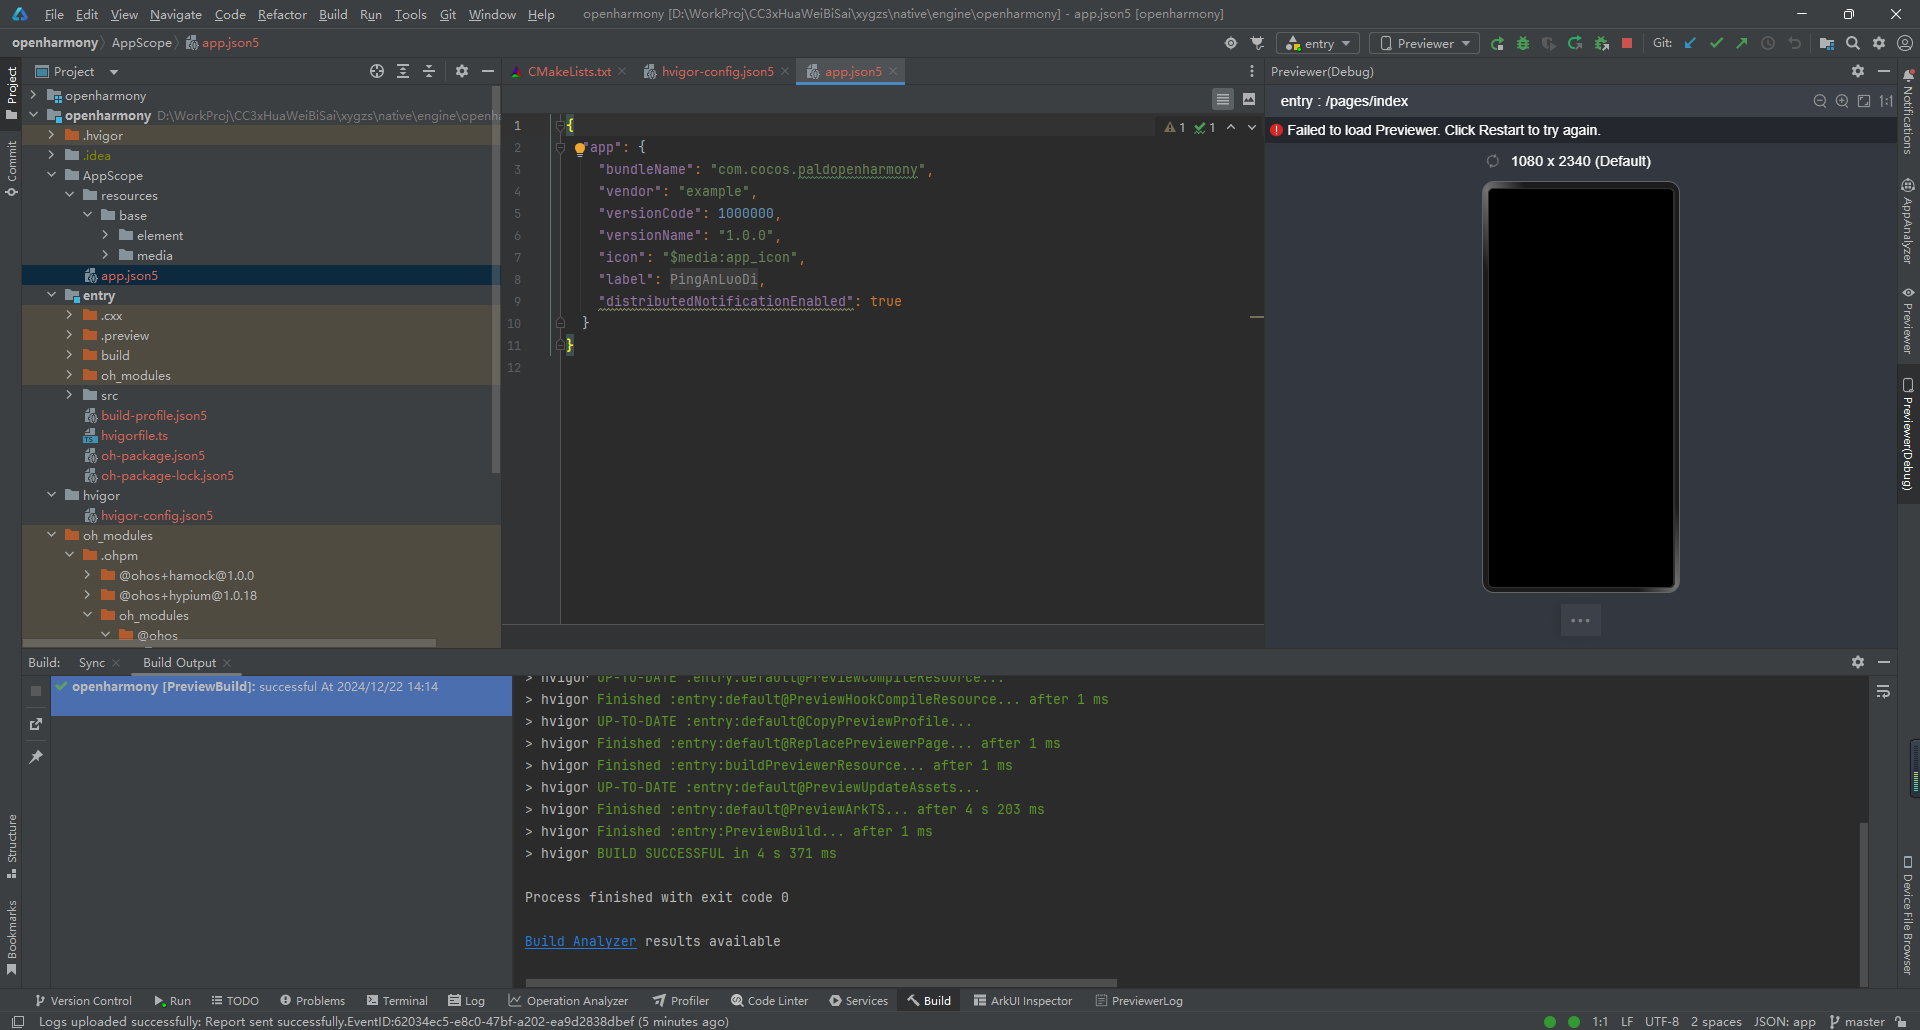Select hvigorfile.ts in the project tree

pos(134,435)
